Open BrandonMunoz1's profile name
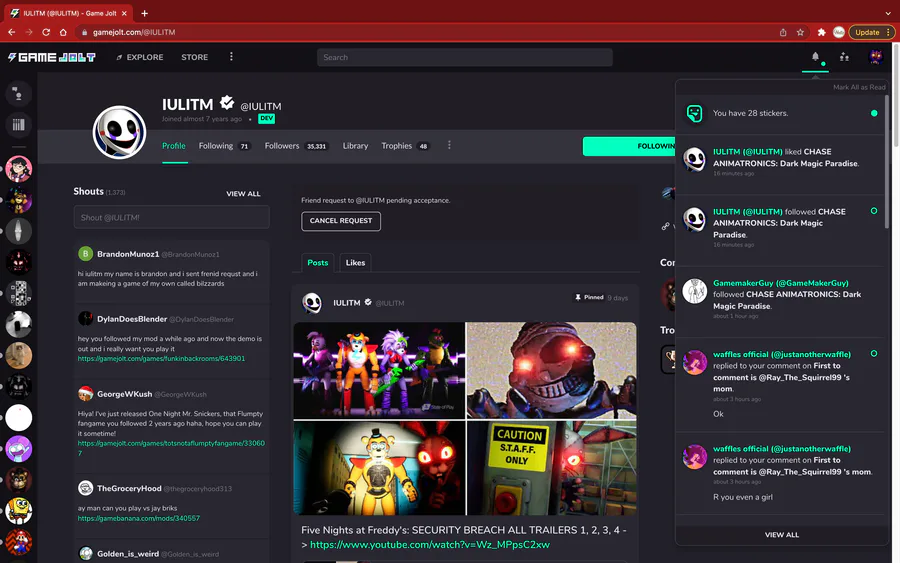900x563 pixels. pyautogui.click(x=128, y=254)
